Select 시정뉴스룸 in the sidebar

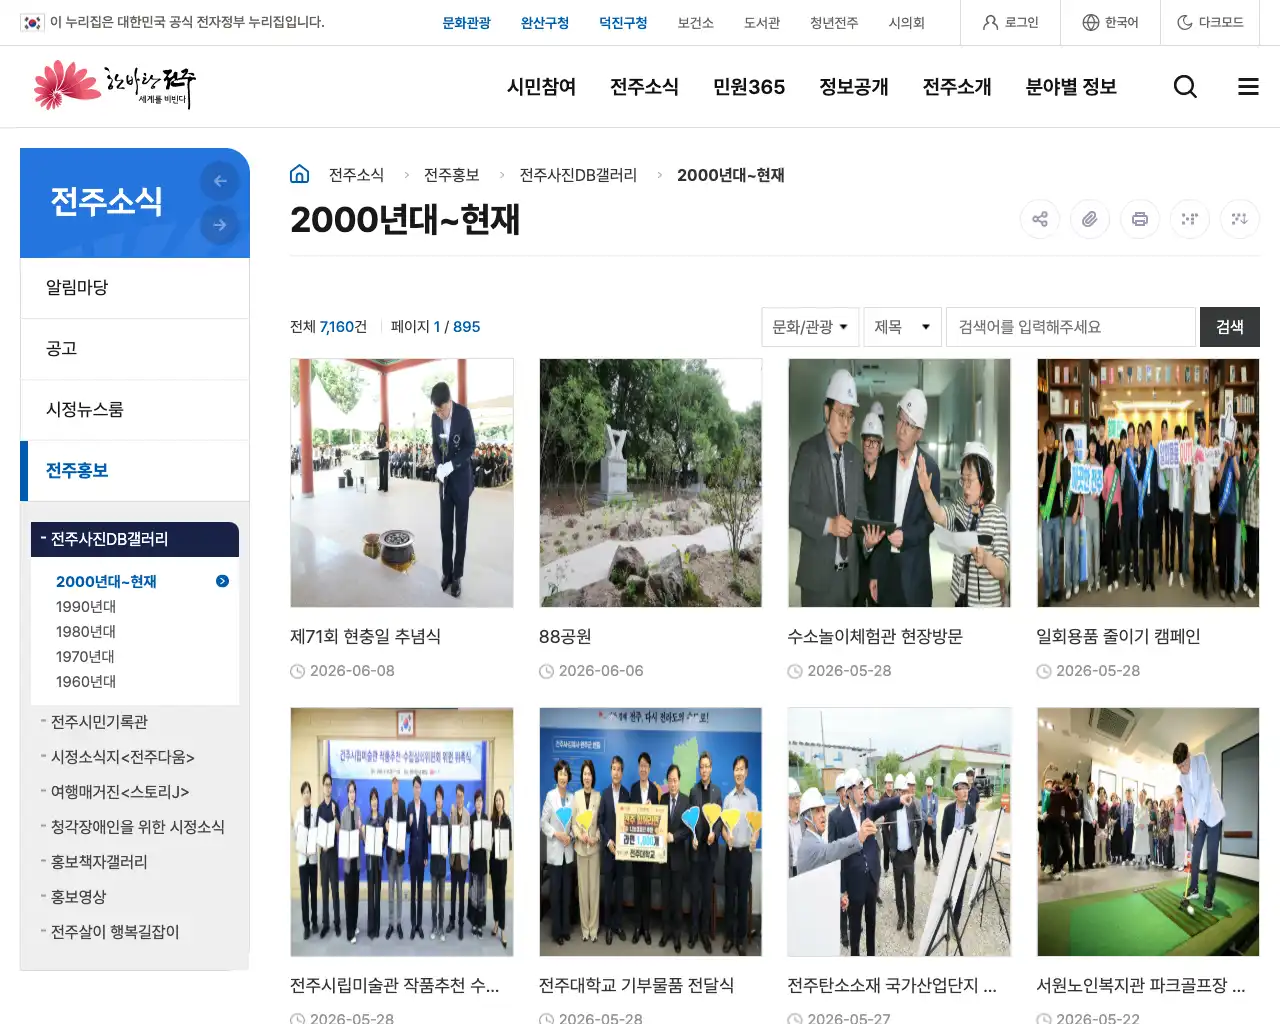[x=135, y=410]
